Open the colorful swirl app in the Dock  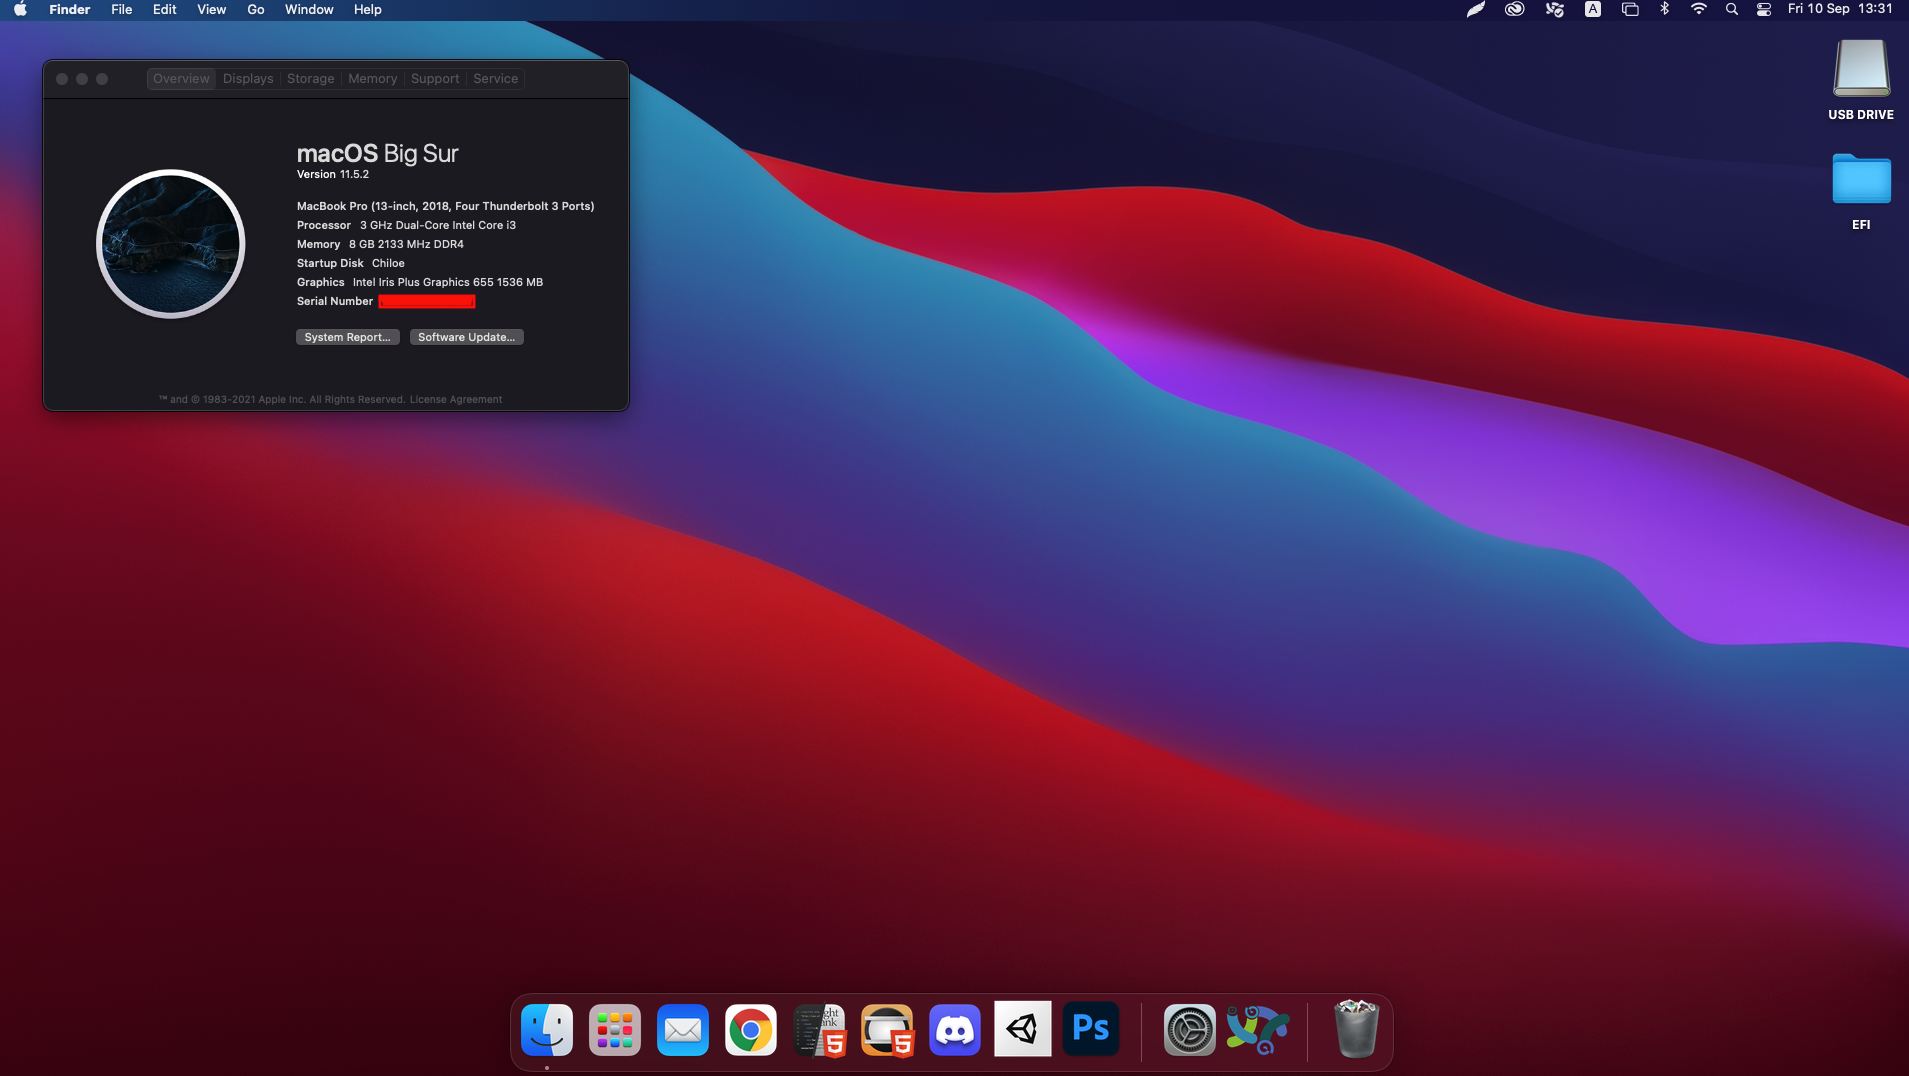tap(1257, 1030)
